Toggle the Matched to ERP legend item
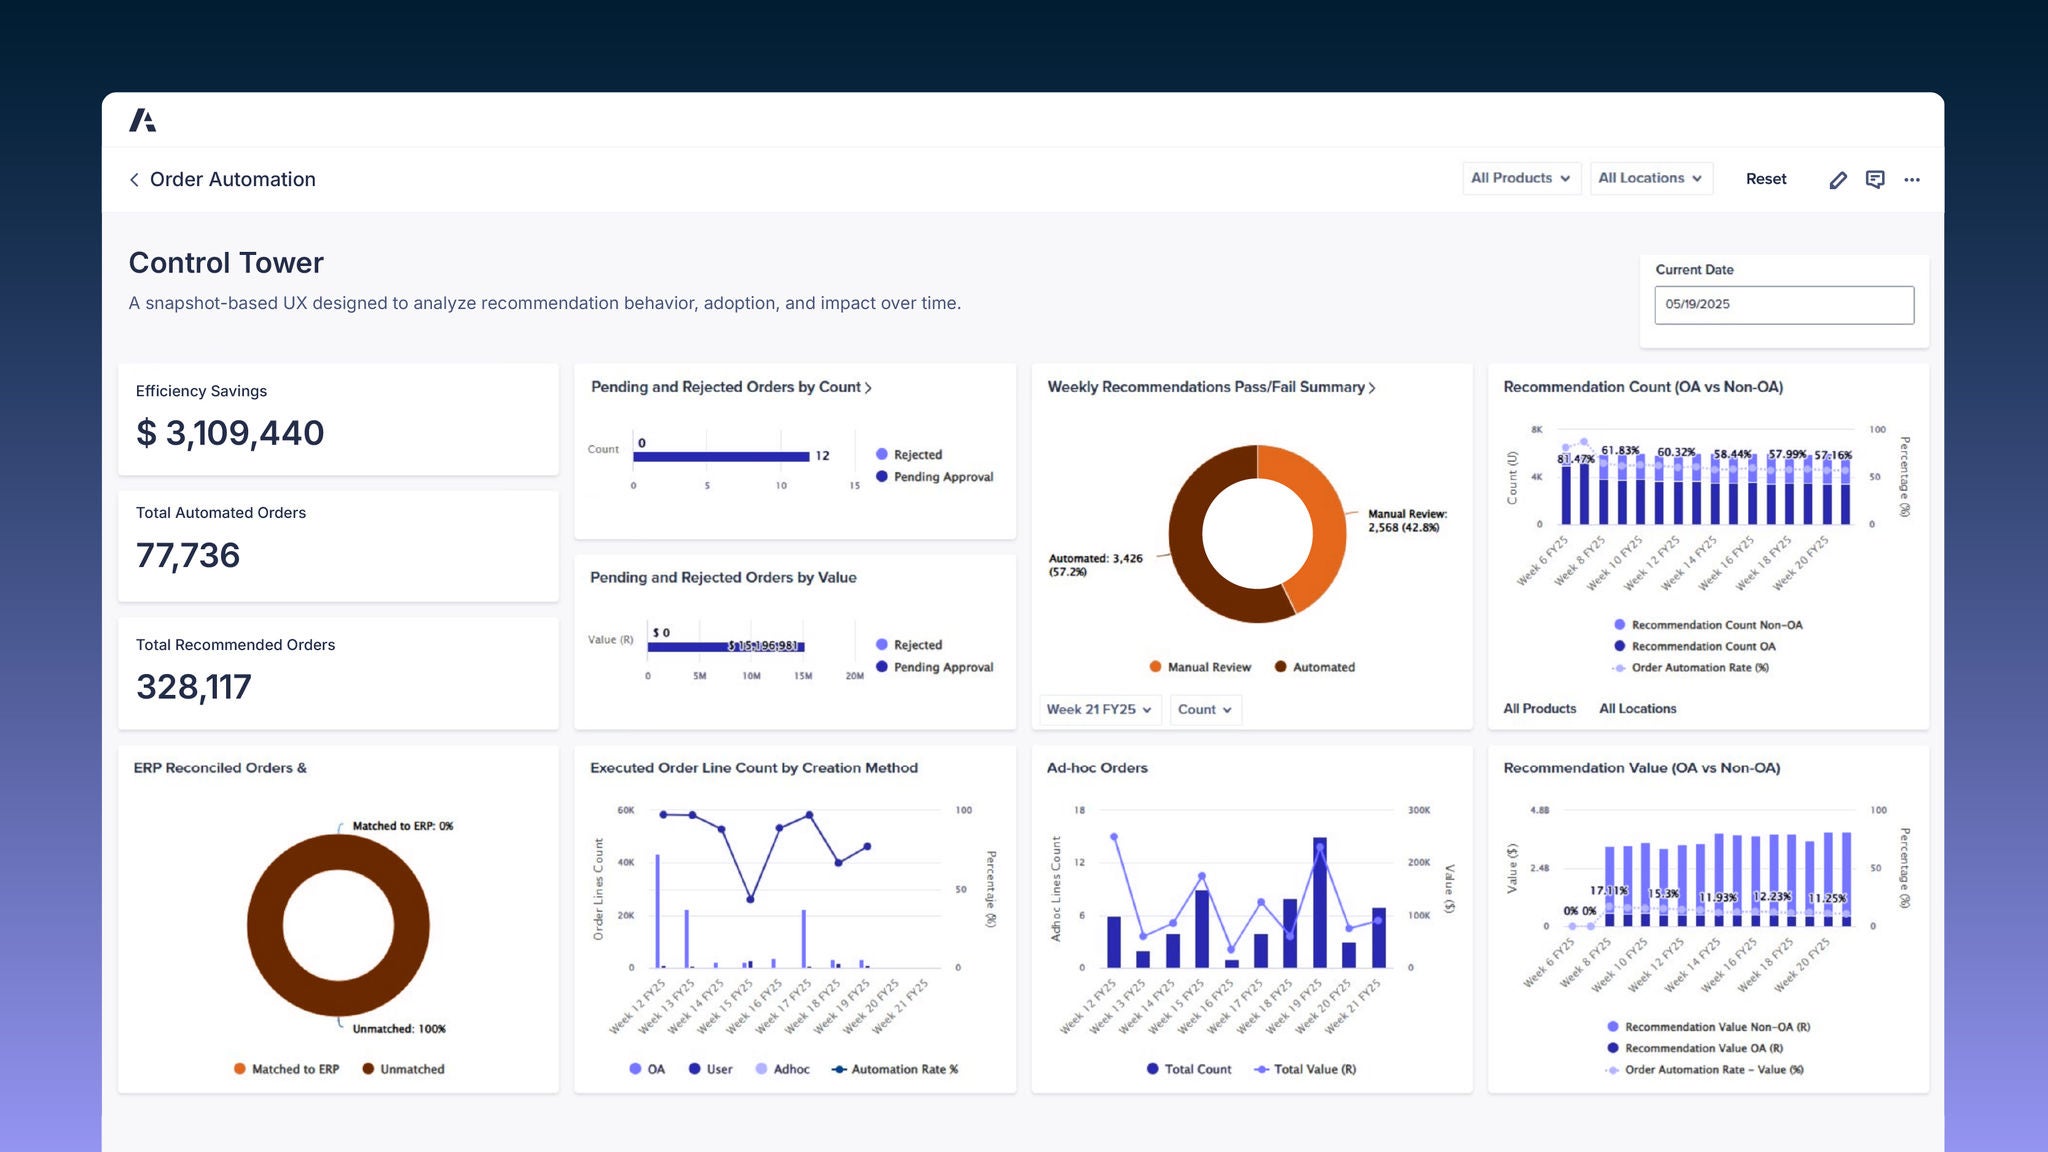The image size is (2048, 1152). click(x=287, y=1069)
